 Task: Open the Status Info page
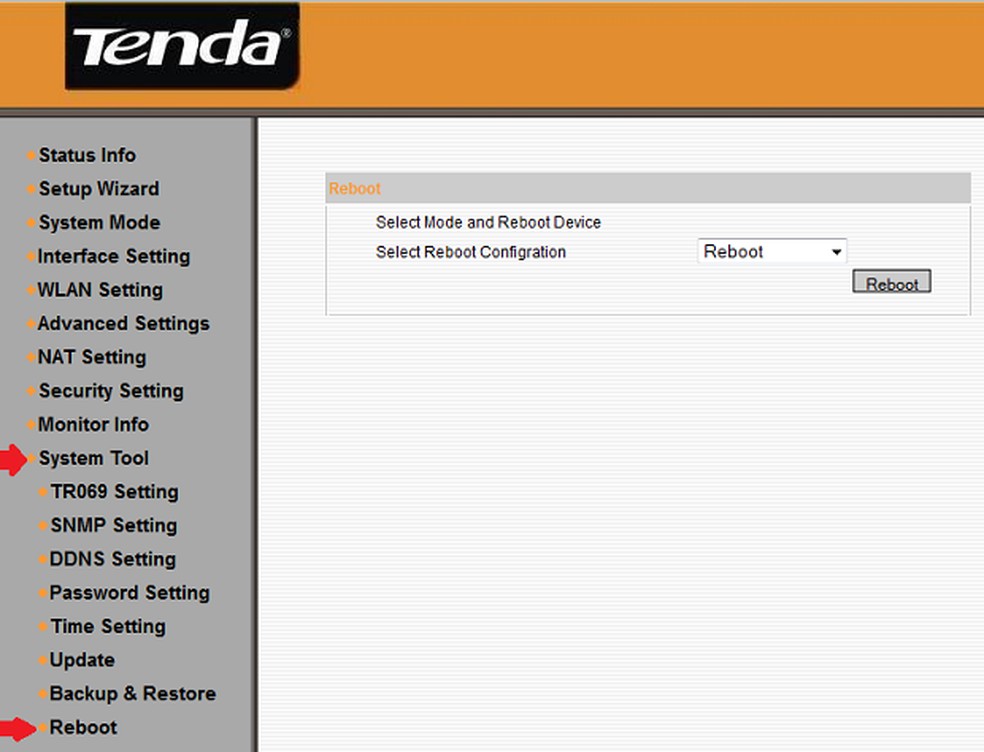coord(87,155)
